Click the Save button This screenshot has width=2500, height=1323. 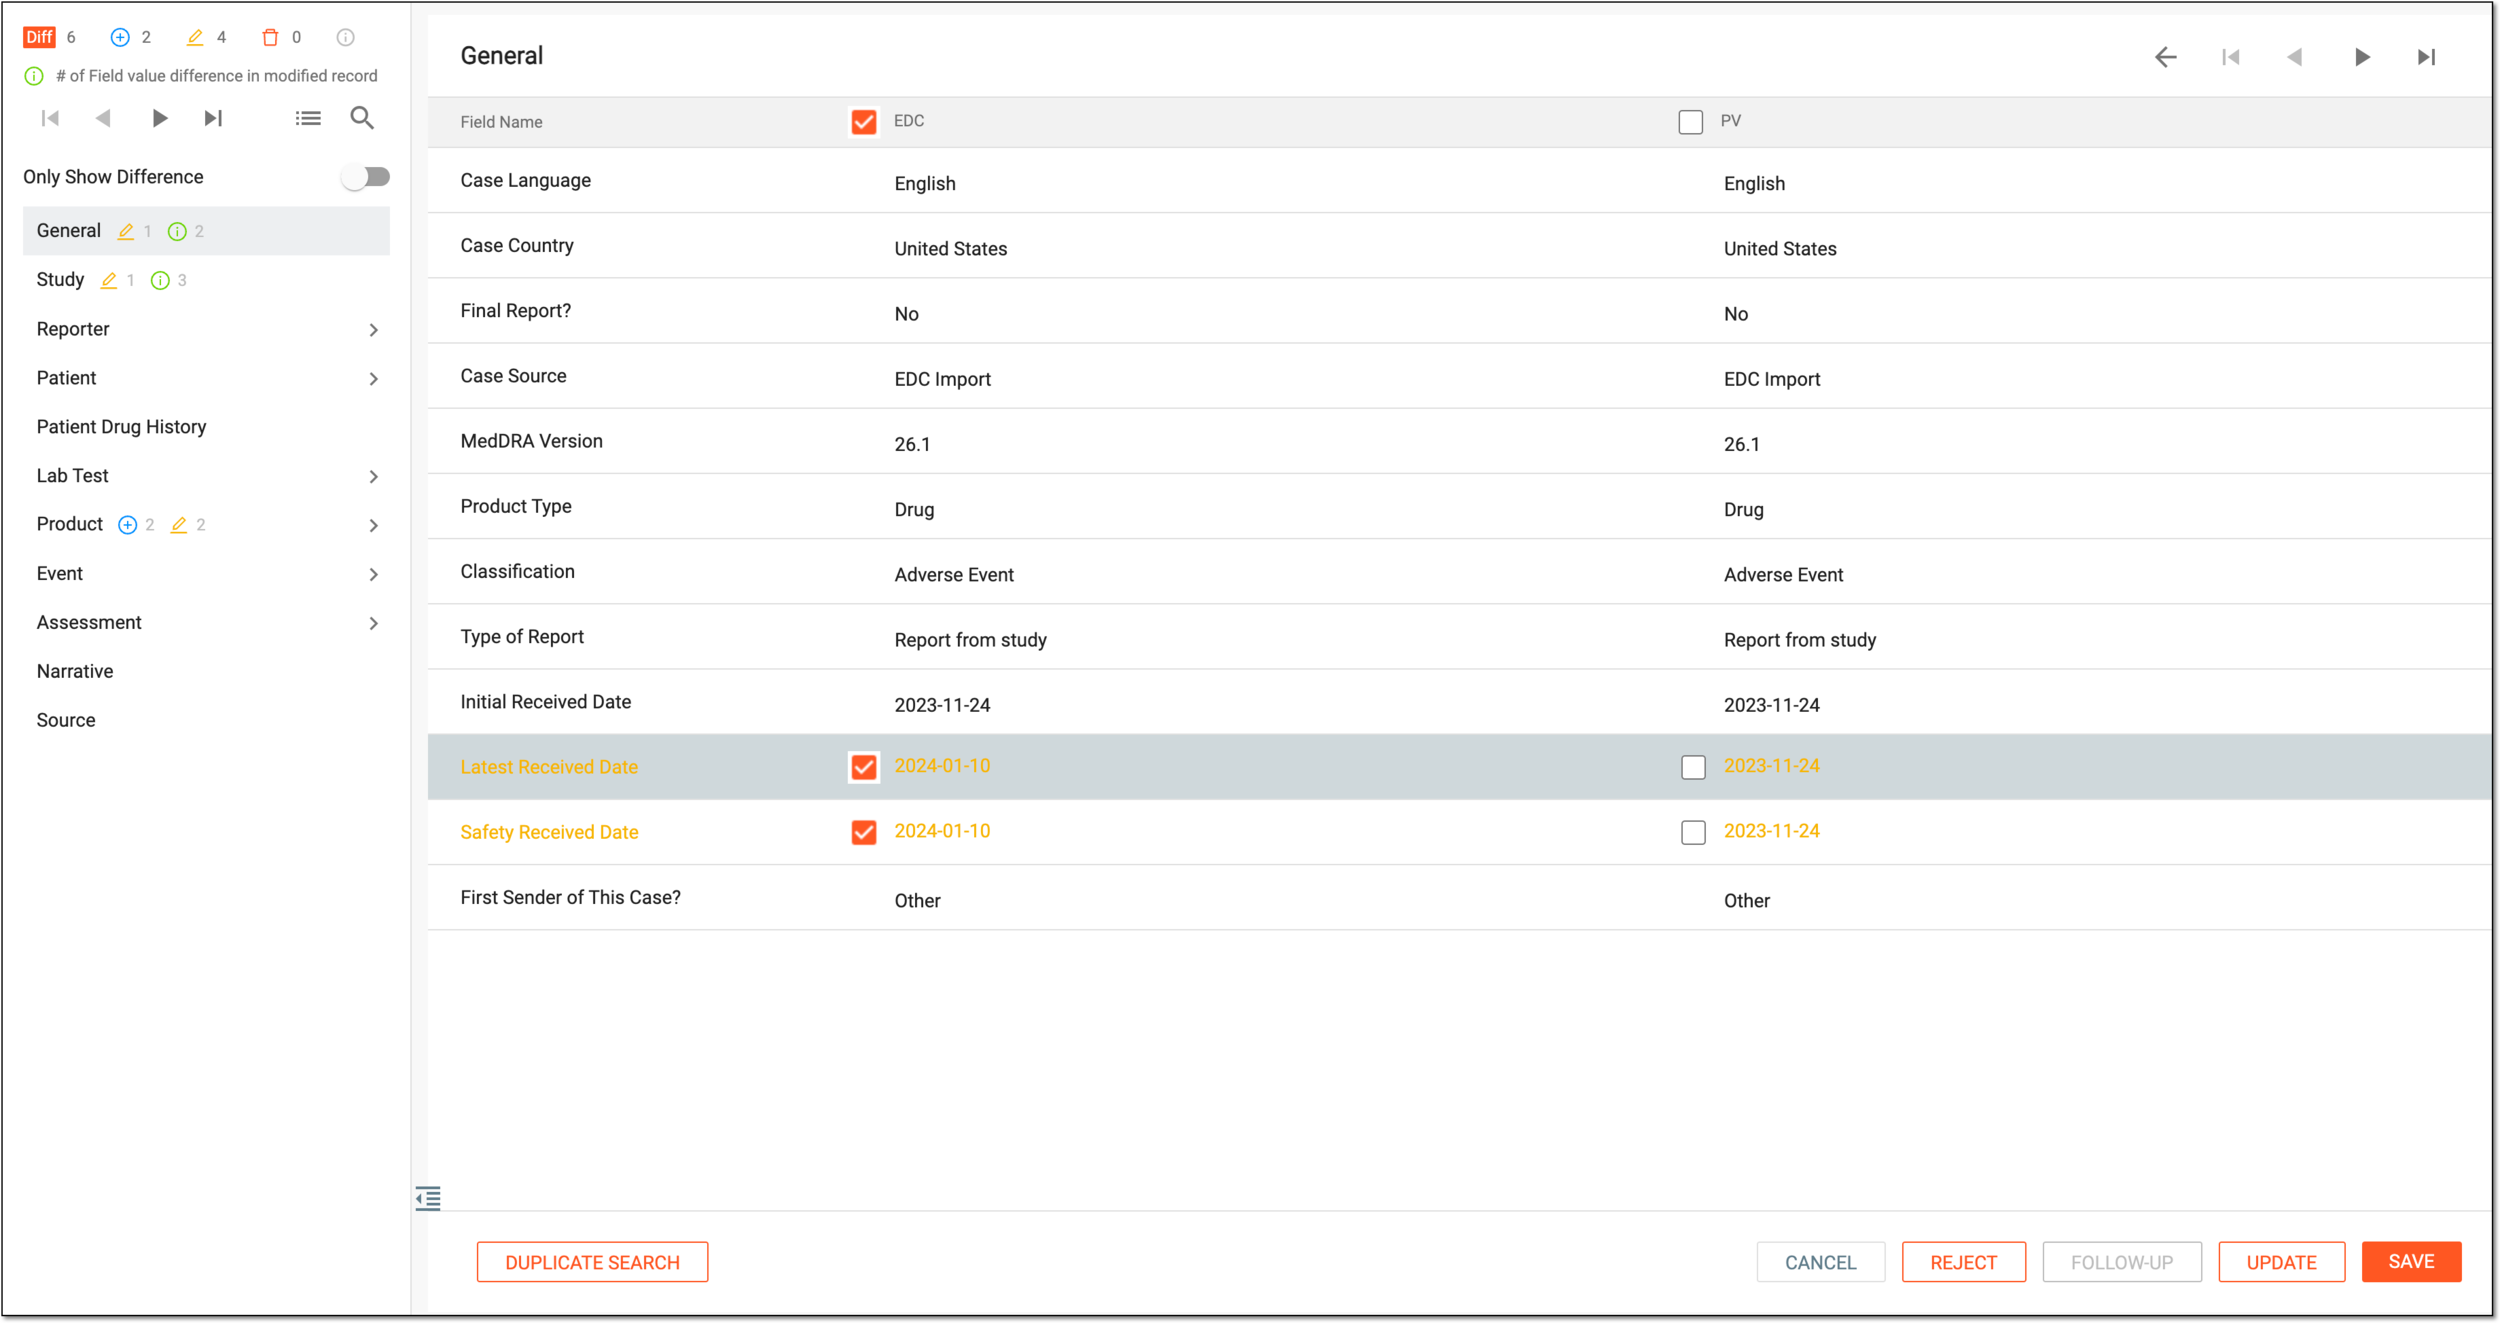[x=2411, y=1262]
